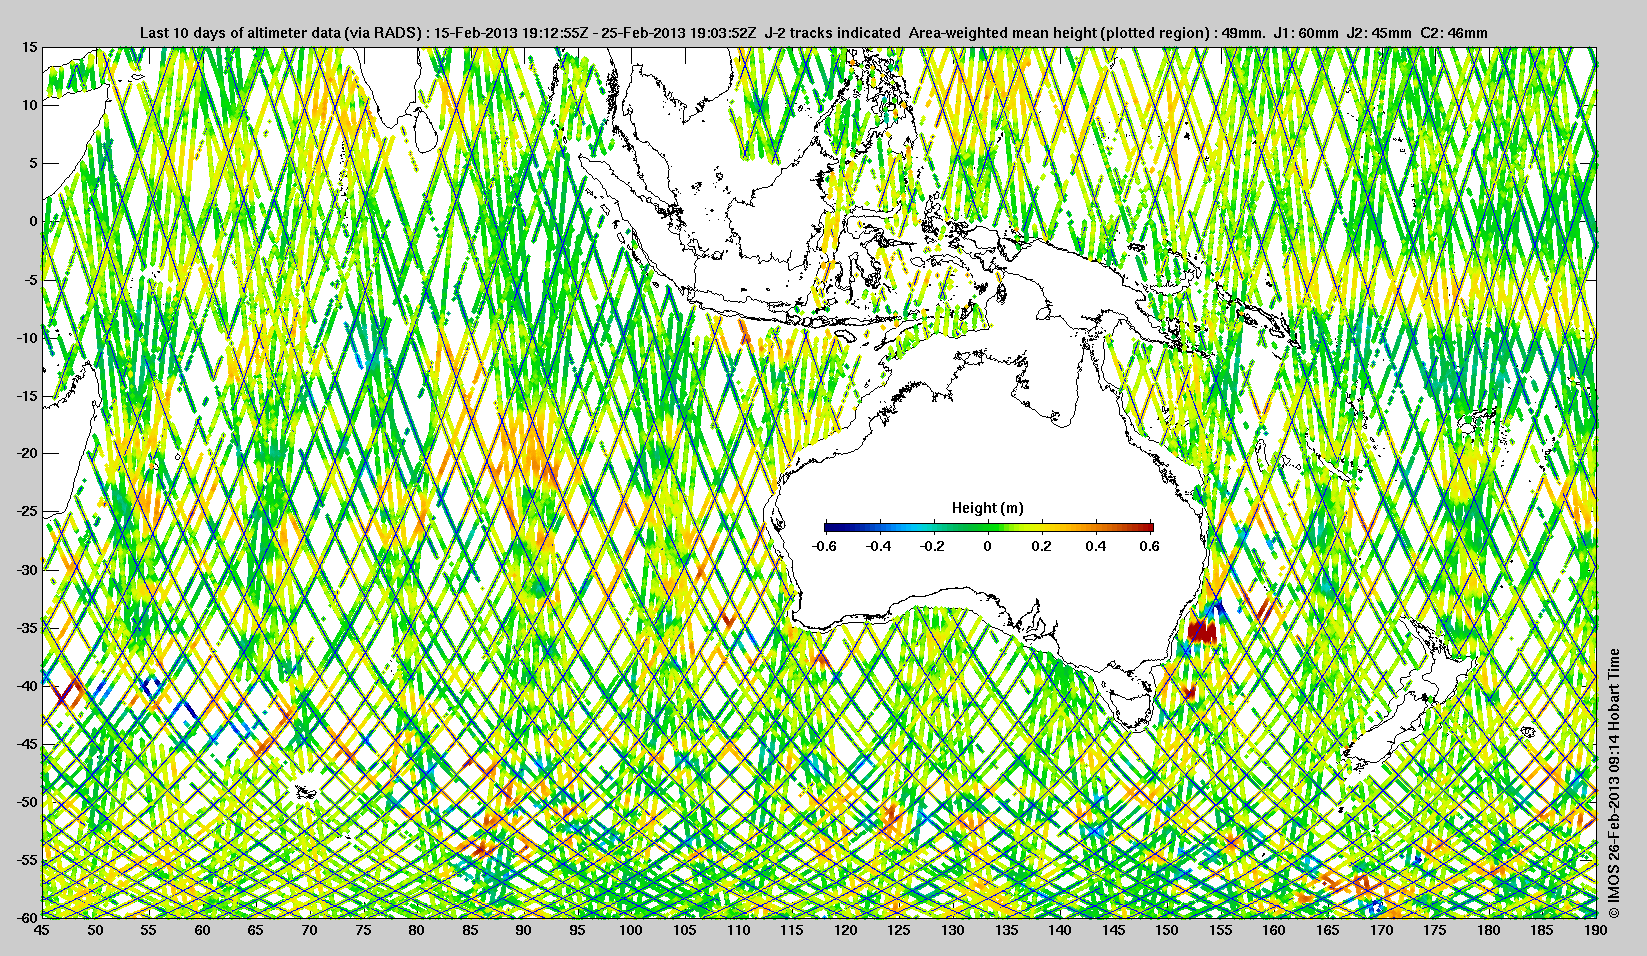
Task: Click longitude axis label '150'
Action: coord(1167,930)
